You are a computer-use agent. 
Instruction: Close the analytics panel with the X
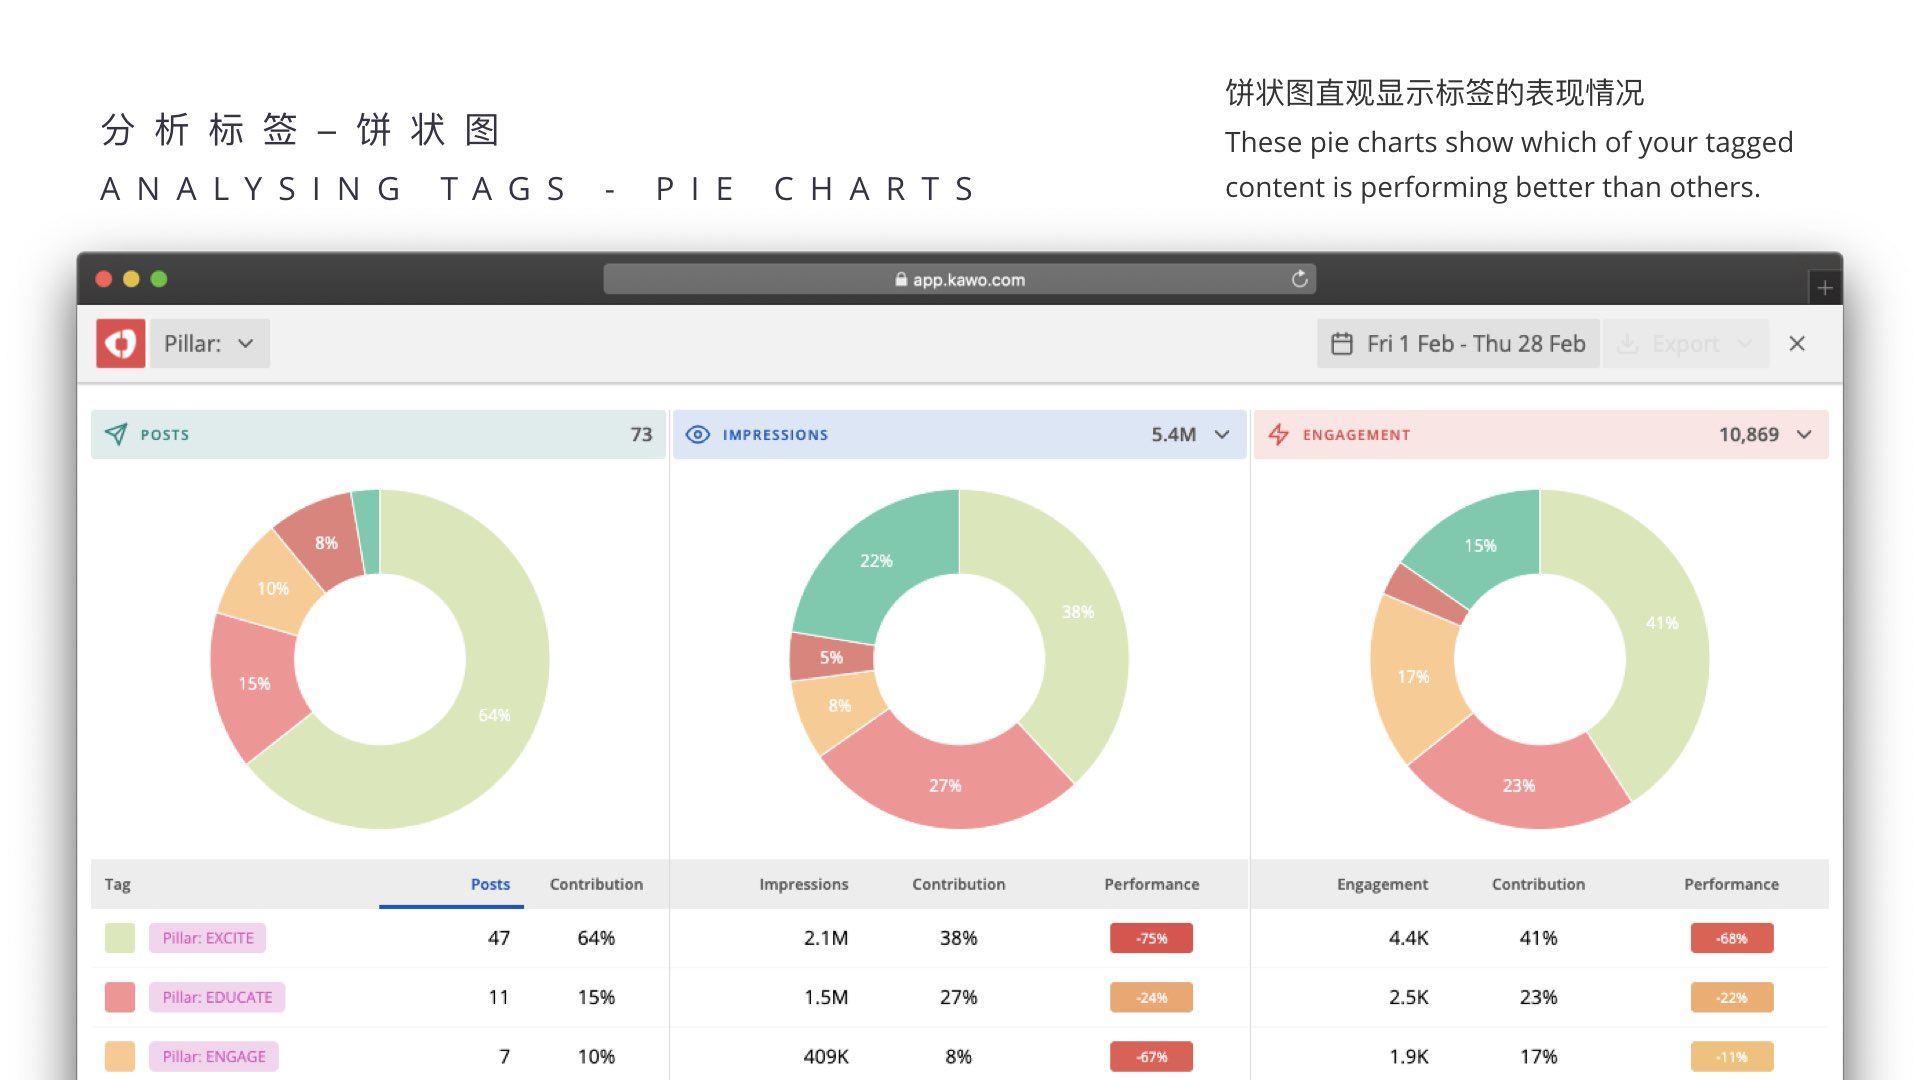click(x=1797, y=343)
